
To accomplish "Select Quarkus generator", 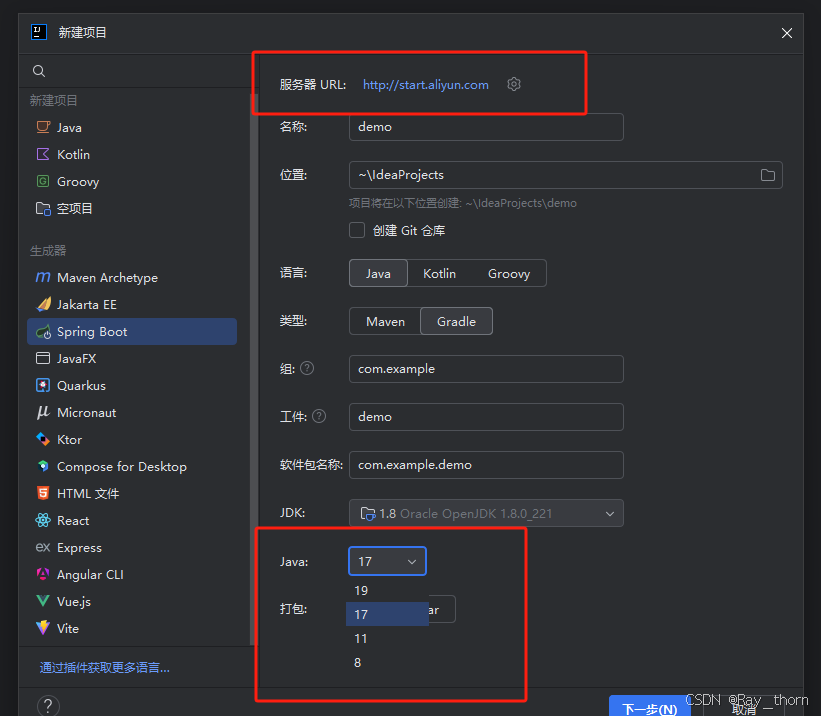I will [132, 385].
